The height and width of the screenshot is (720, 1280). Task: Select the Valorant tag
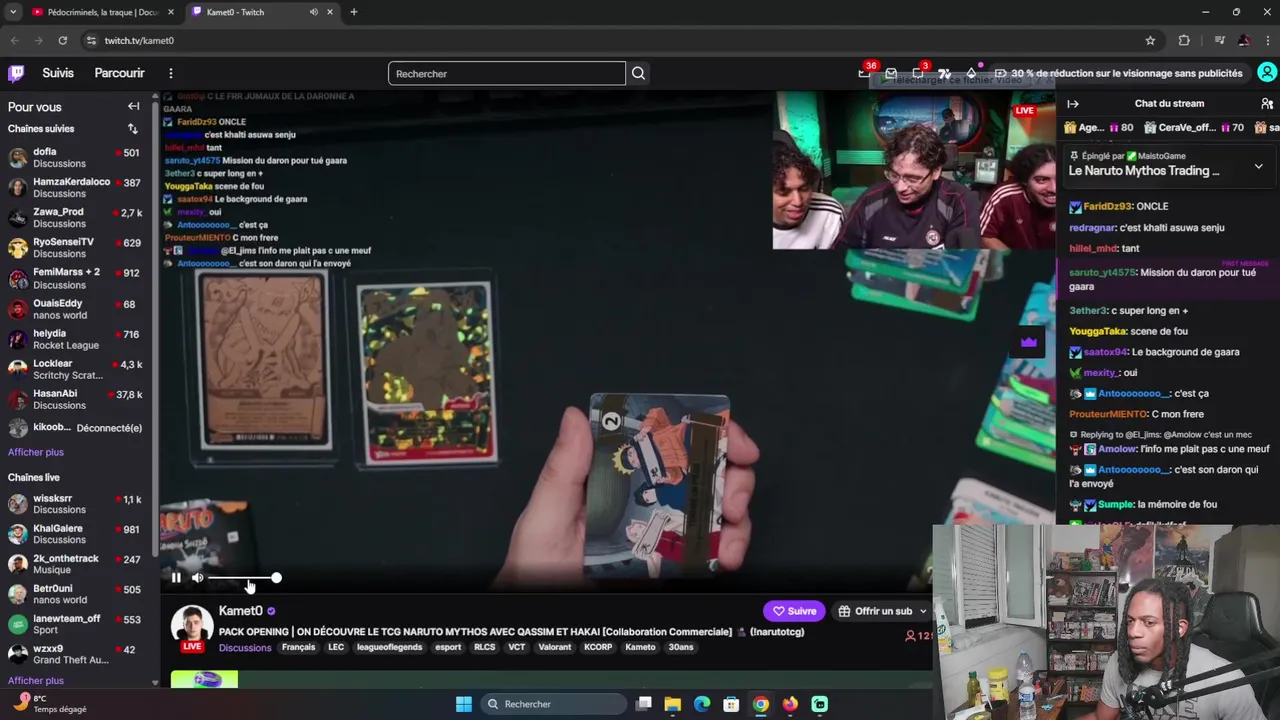(554, 647)
